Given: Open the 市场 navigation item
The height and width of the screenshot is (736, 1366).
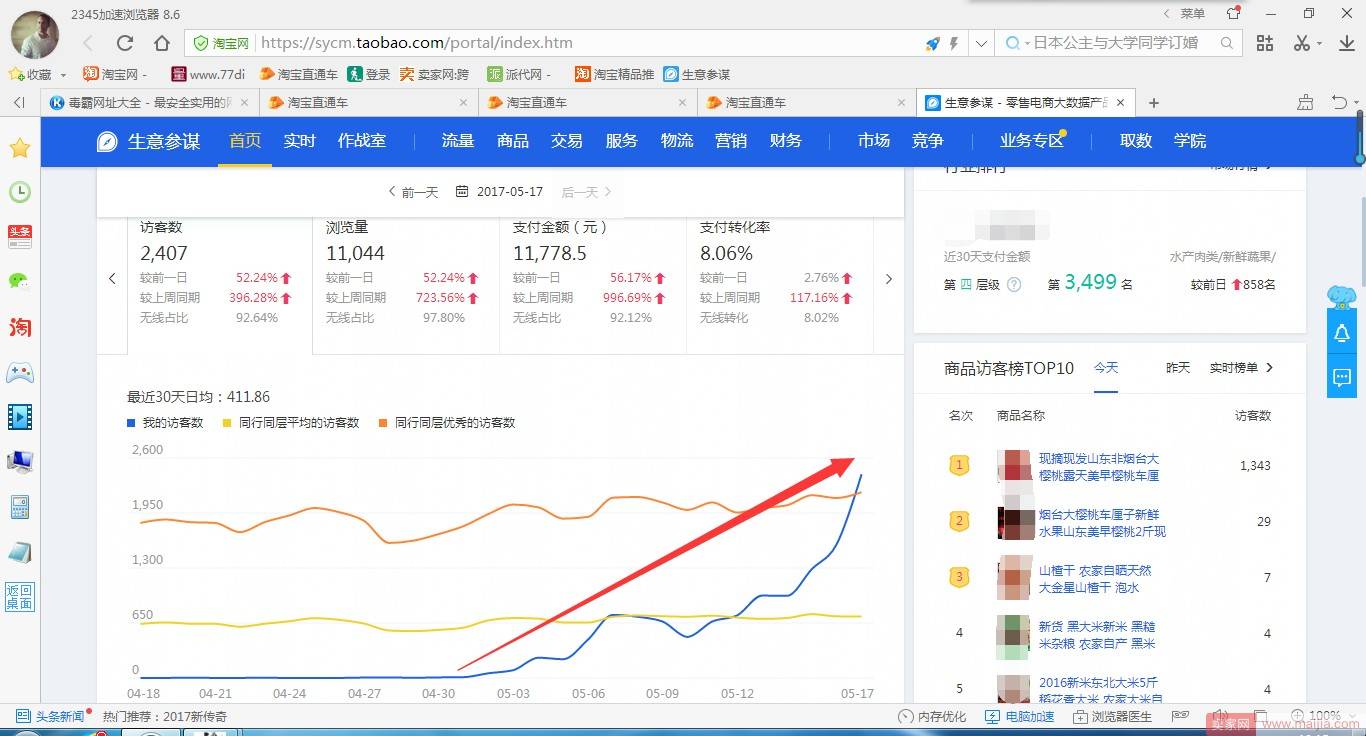Looking at the screenshot, I should coord(874,141).
